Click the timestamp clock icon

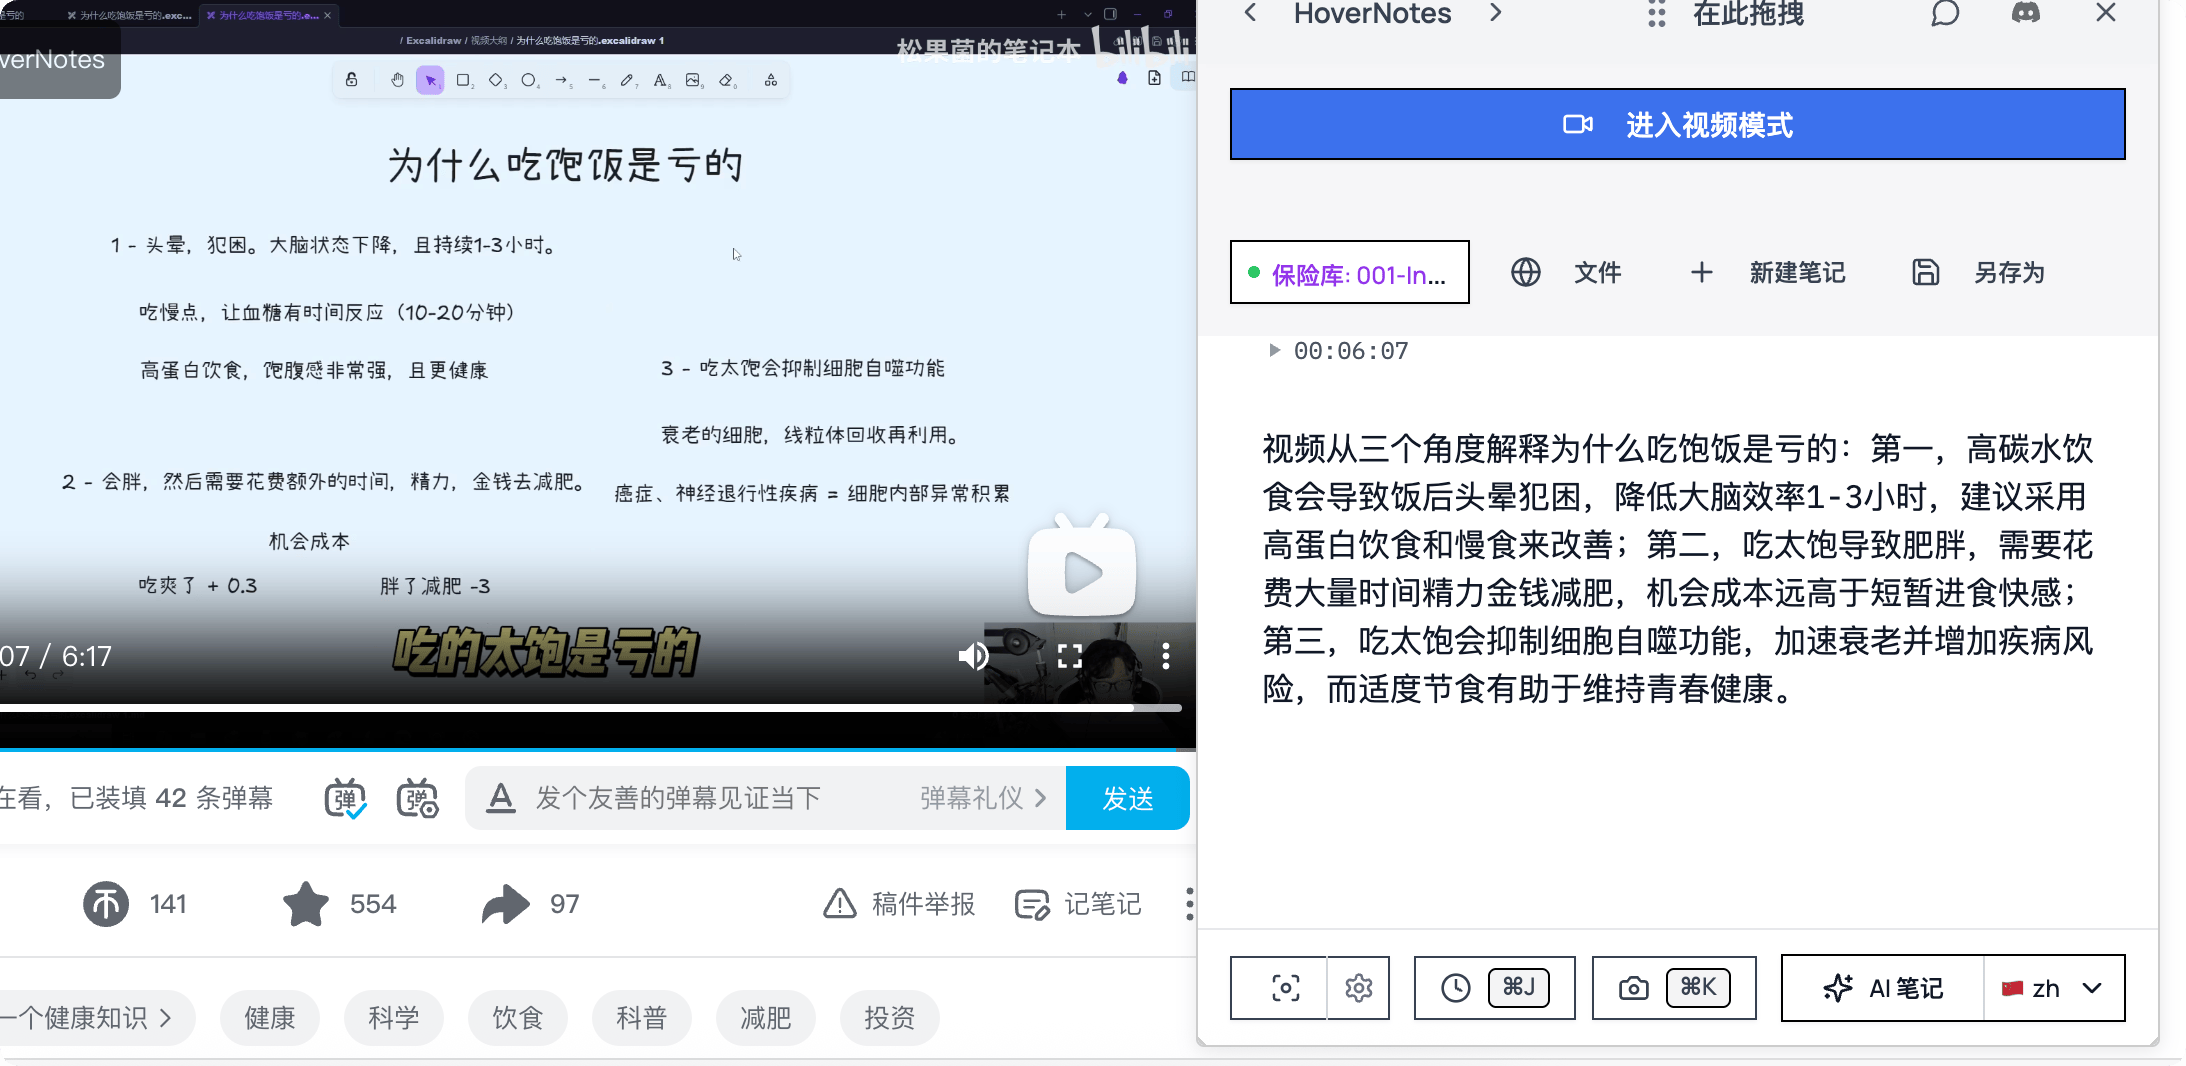1455,988
